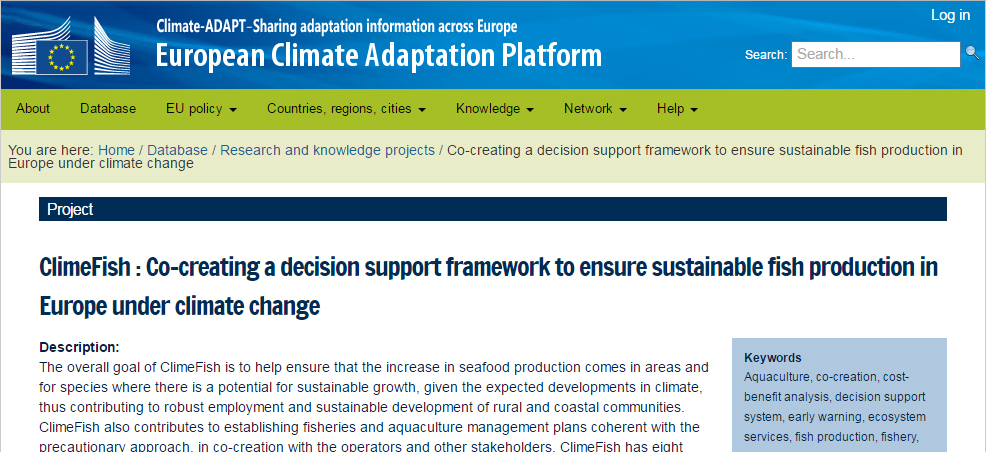Expand the Help dropdown menu
The width and height of the screenshot is (986, 452).
click(677, 109)
